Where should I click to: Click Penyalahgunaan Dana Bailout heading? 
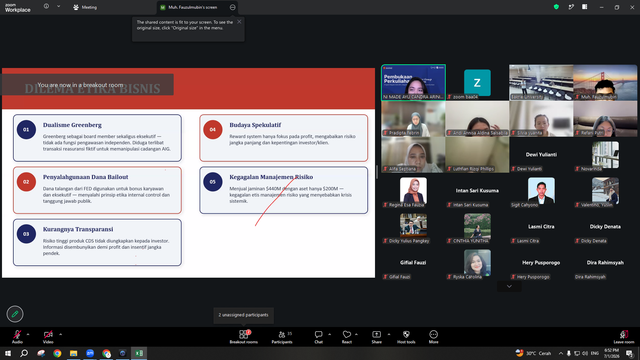[85, 177]
